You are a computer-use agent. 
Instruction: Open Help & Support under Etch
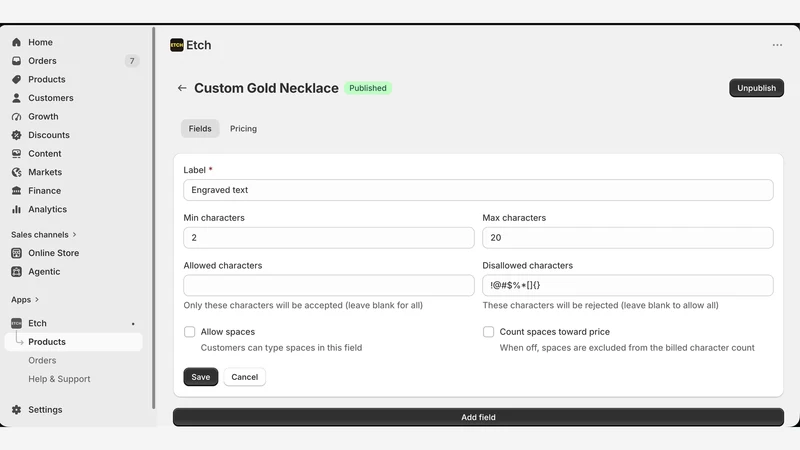pos(59,379)
